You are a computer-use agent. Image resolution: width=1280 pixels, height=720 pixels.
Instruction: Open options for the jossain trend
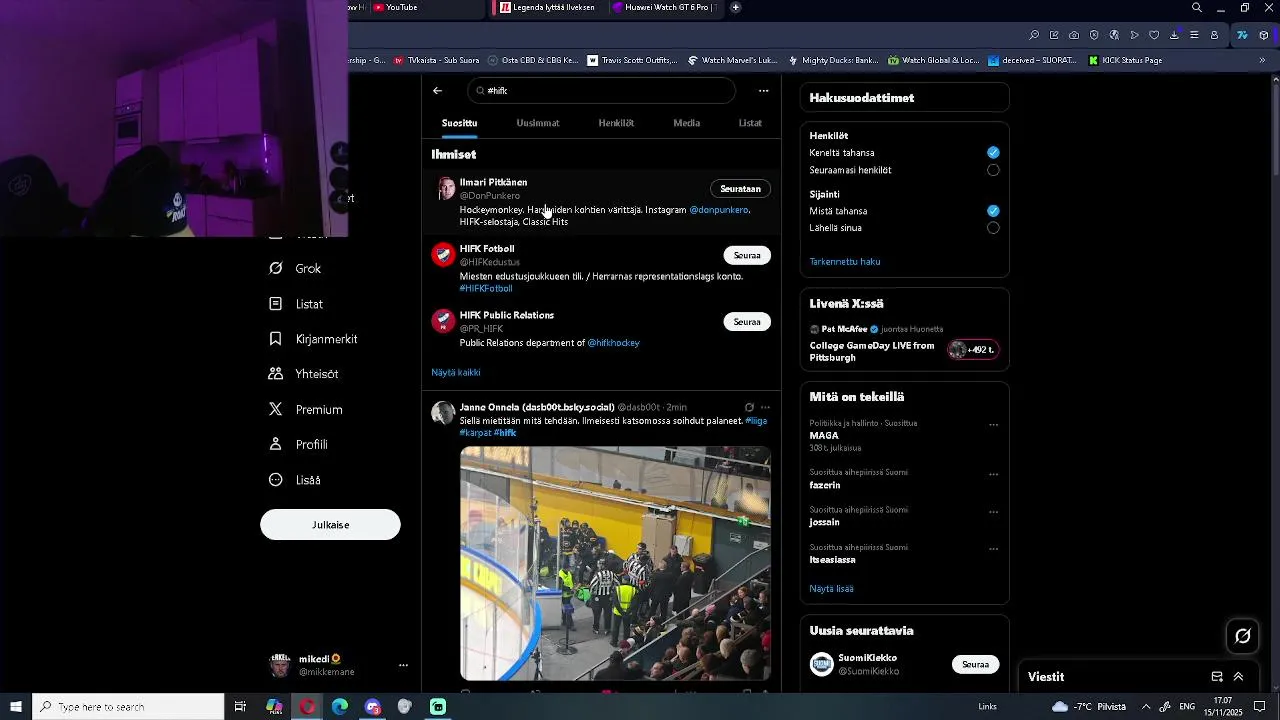[993, 512]
